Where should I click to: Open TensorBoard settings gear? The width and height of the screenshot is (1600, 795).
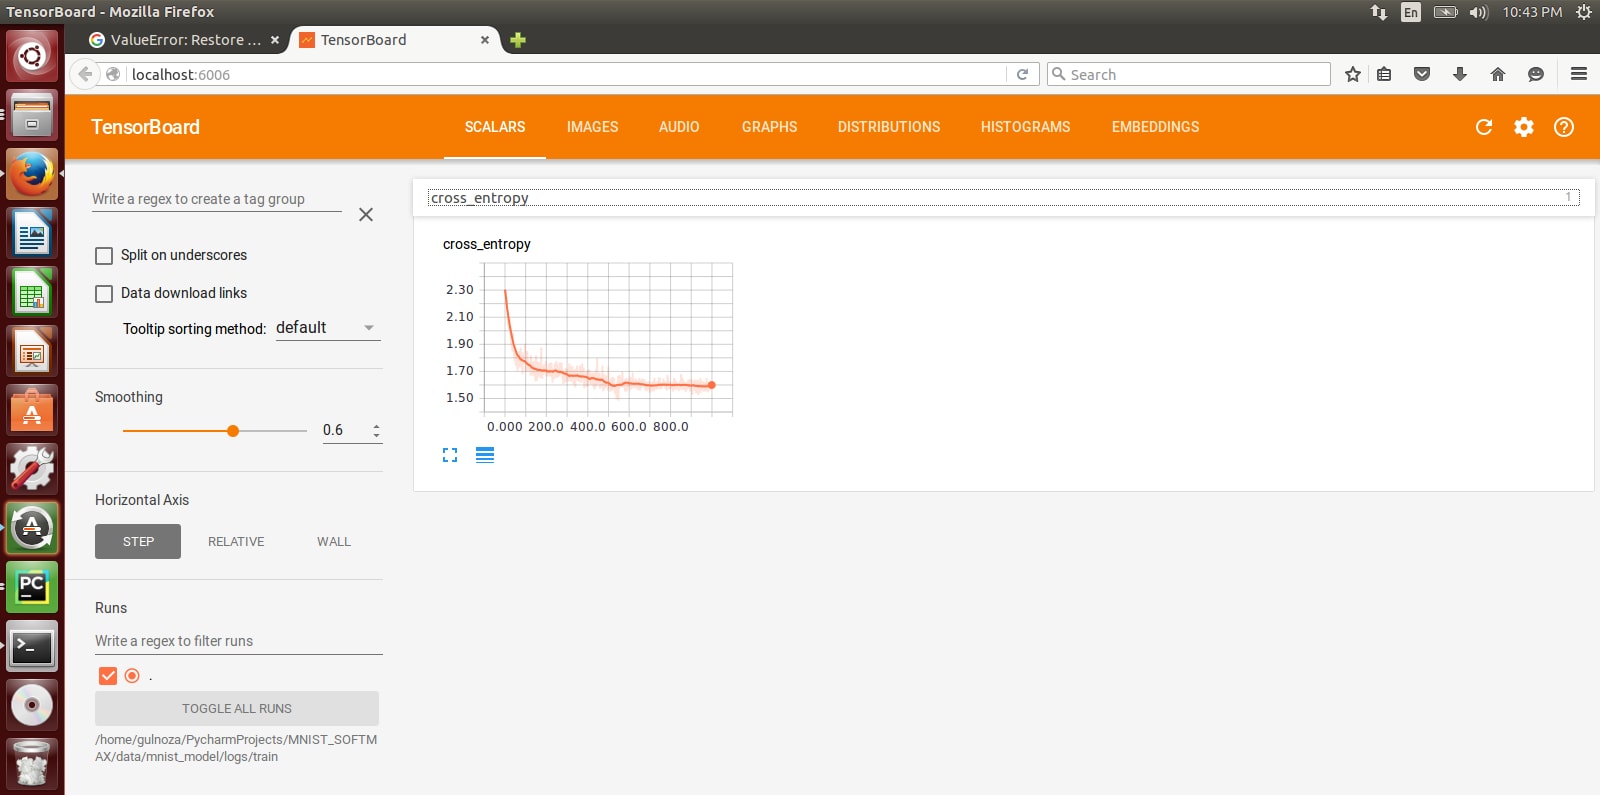click(1524, 127)
